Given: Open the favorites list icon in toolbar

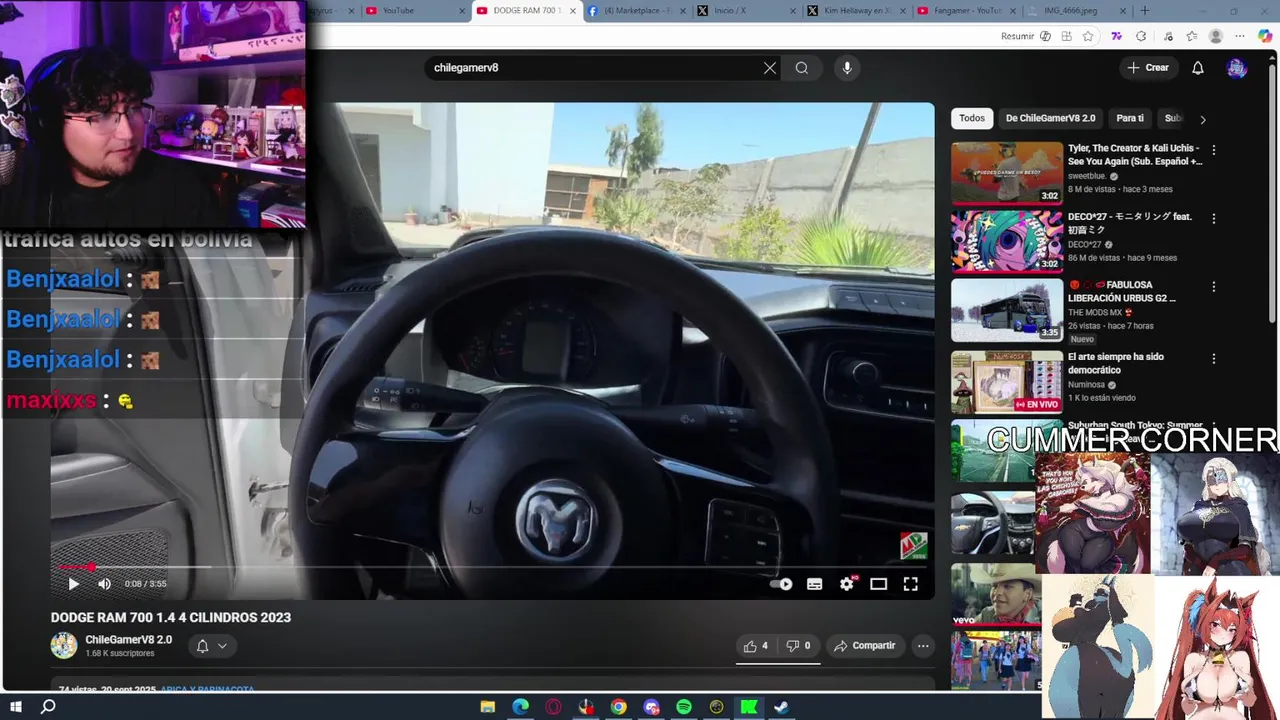Looking at the screenshot, I should point(1191,36).
